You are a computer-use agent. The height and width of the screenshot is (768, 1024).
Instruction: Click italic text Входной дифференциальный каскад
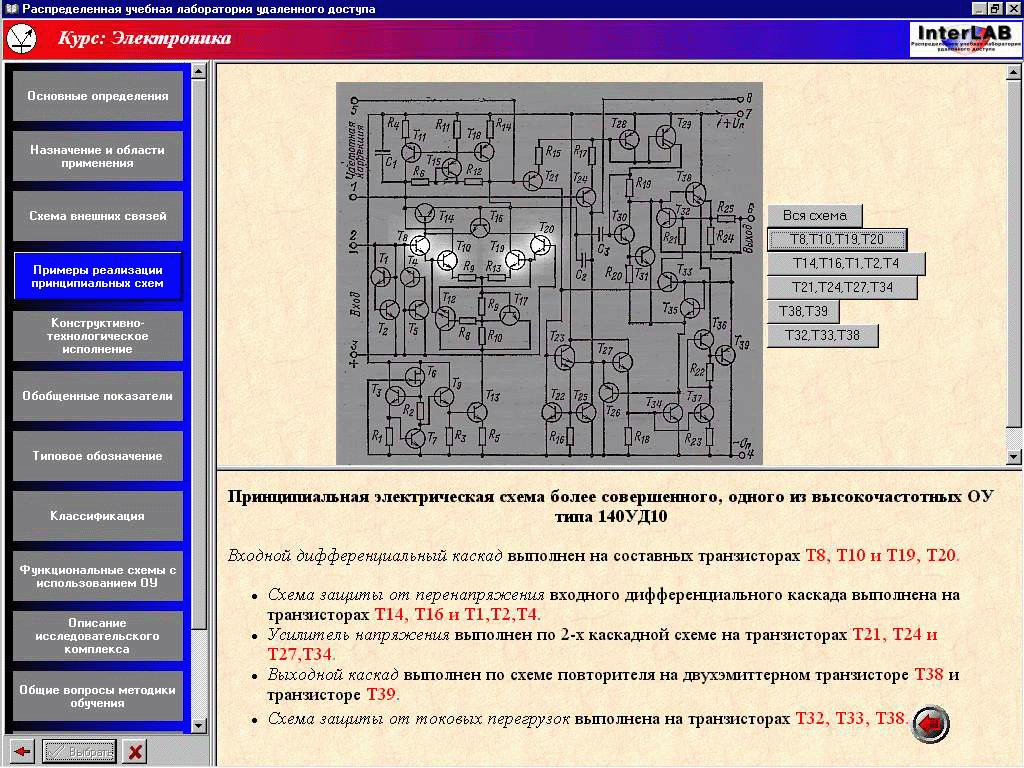click(x=365, y=556)
